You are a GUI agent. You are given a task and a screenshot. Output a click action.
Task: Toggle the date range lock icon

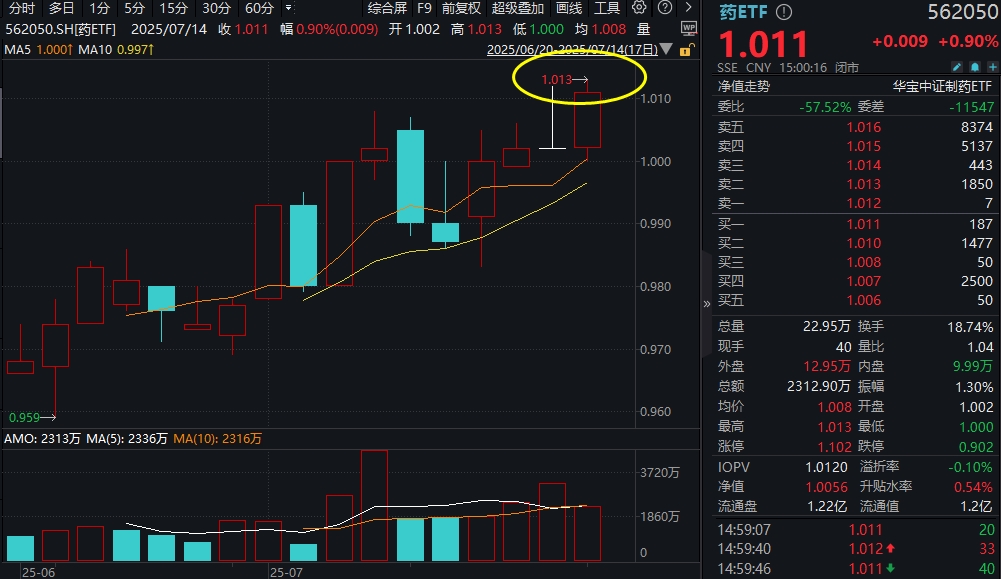[686, 50]
